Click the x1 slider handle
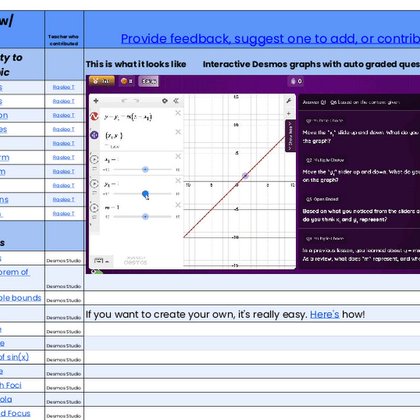Viewport: 420px width, 420px height. [145, 169]
